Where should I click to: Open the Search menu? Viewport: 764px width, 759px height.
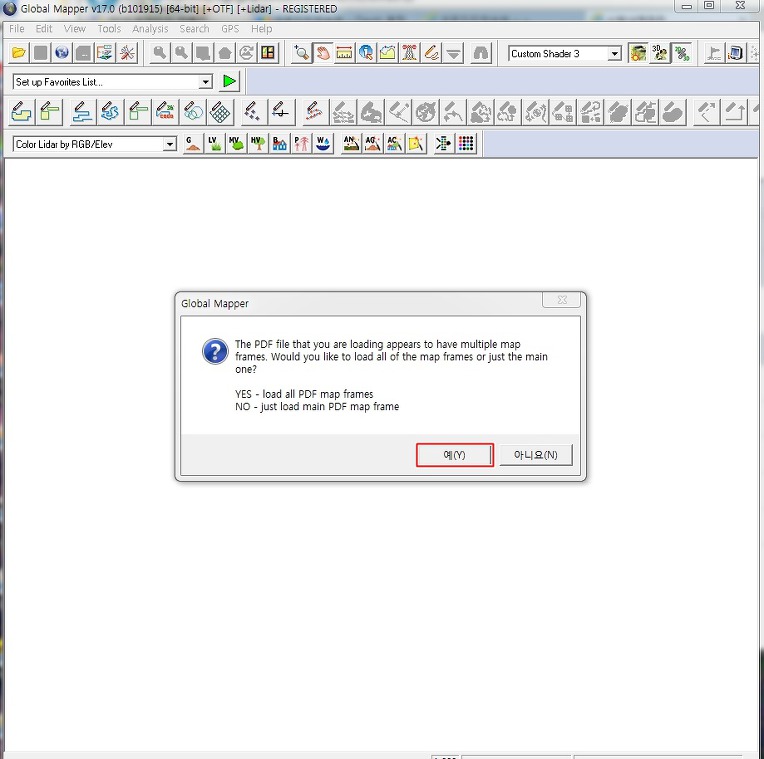point(194,29)
